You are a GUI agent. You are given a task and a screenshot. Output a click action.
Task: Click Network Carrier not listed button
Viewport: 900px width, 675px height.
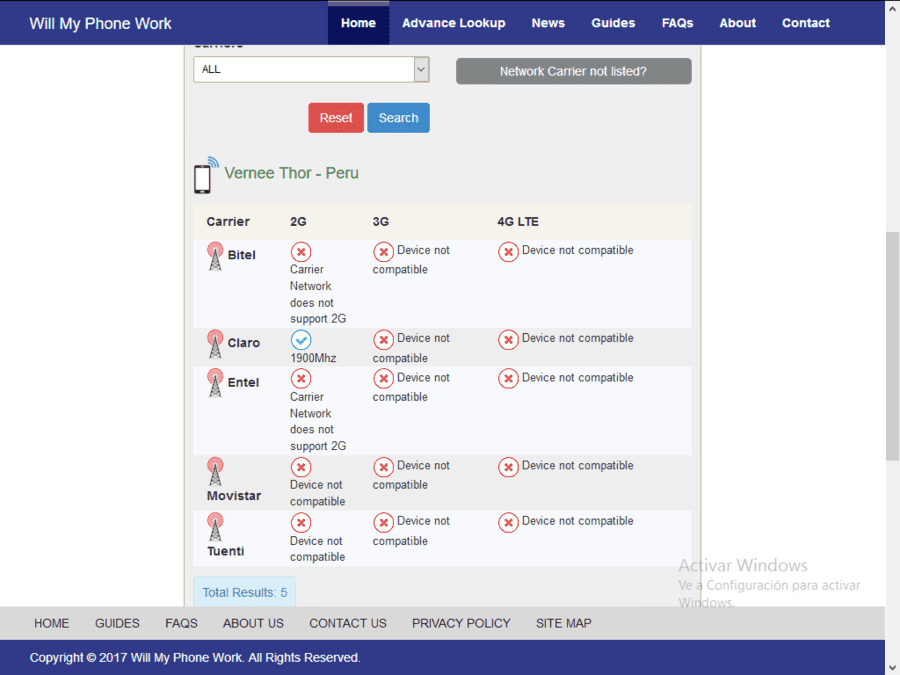click(573, 71)
